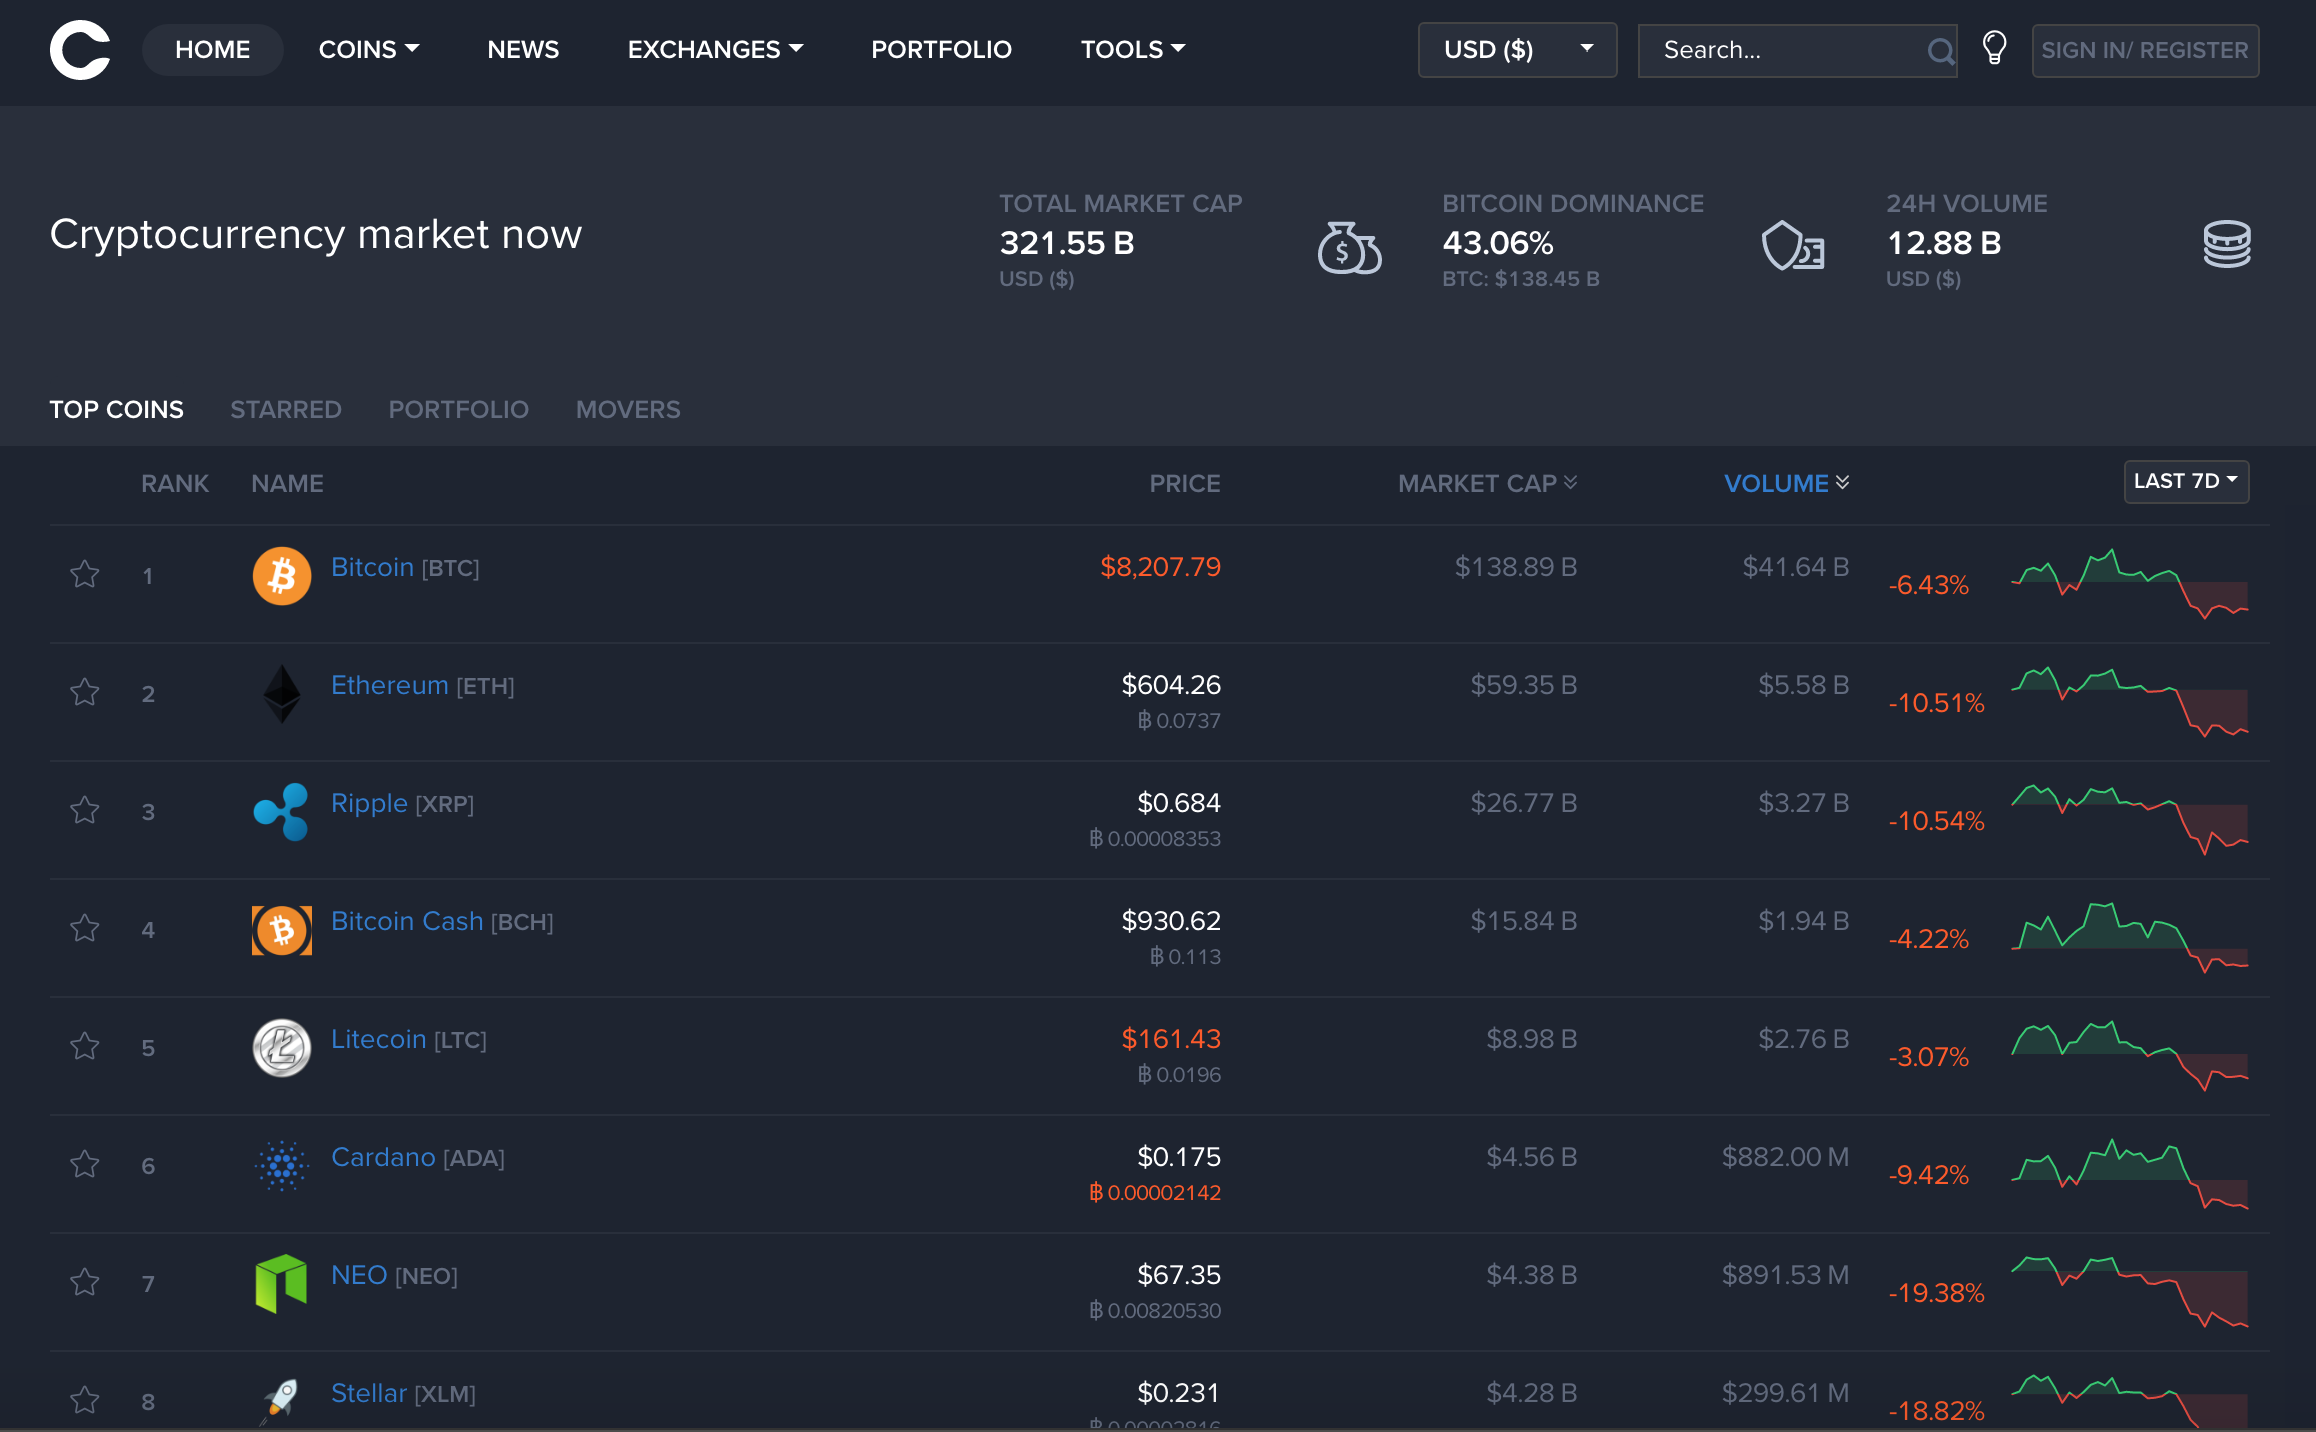Switch to the MOVERS tab
The width and height of the screenshot is (2316, 1432).
(x=627, y=409)
